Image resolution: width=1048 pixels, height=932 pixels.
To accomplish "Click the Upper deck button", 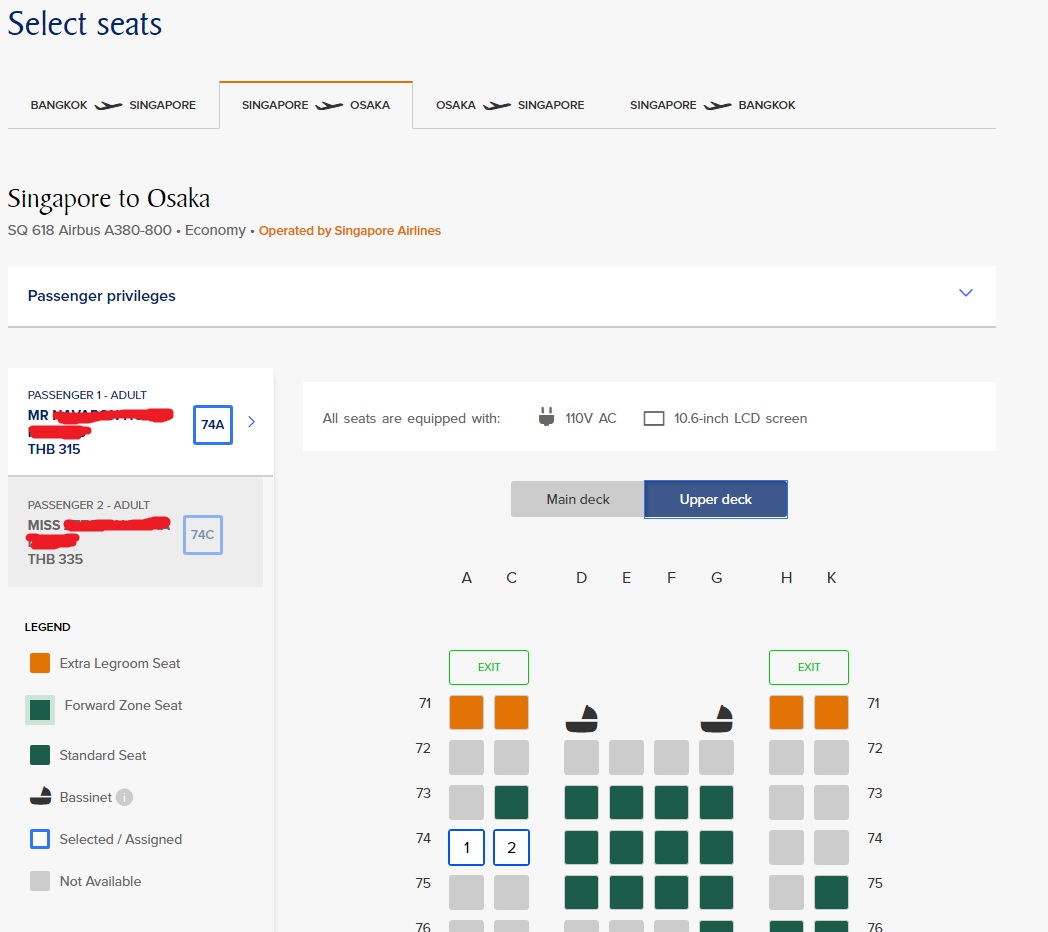I will pos(716,499).
